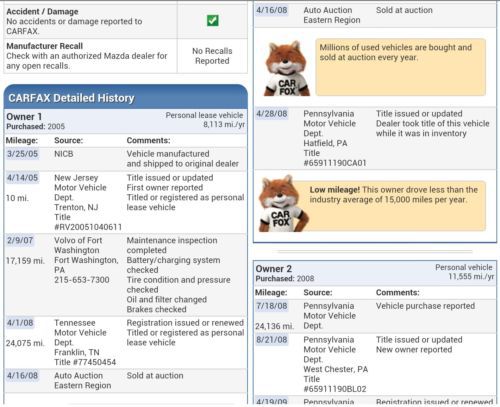This screenshot has width=500, height=407.
Task: Click the No Recalls Reported cell
Action: (x=212, y=56)
